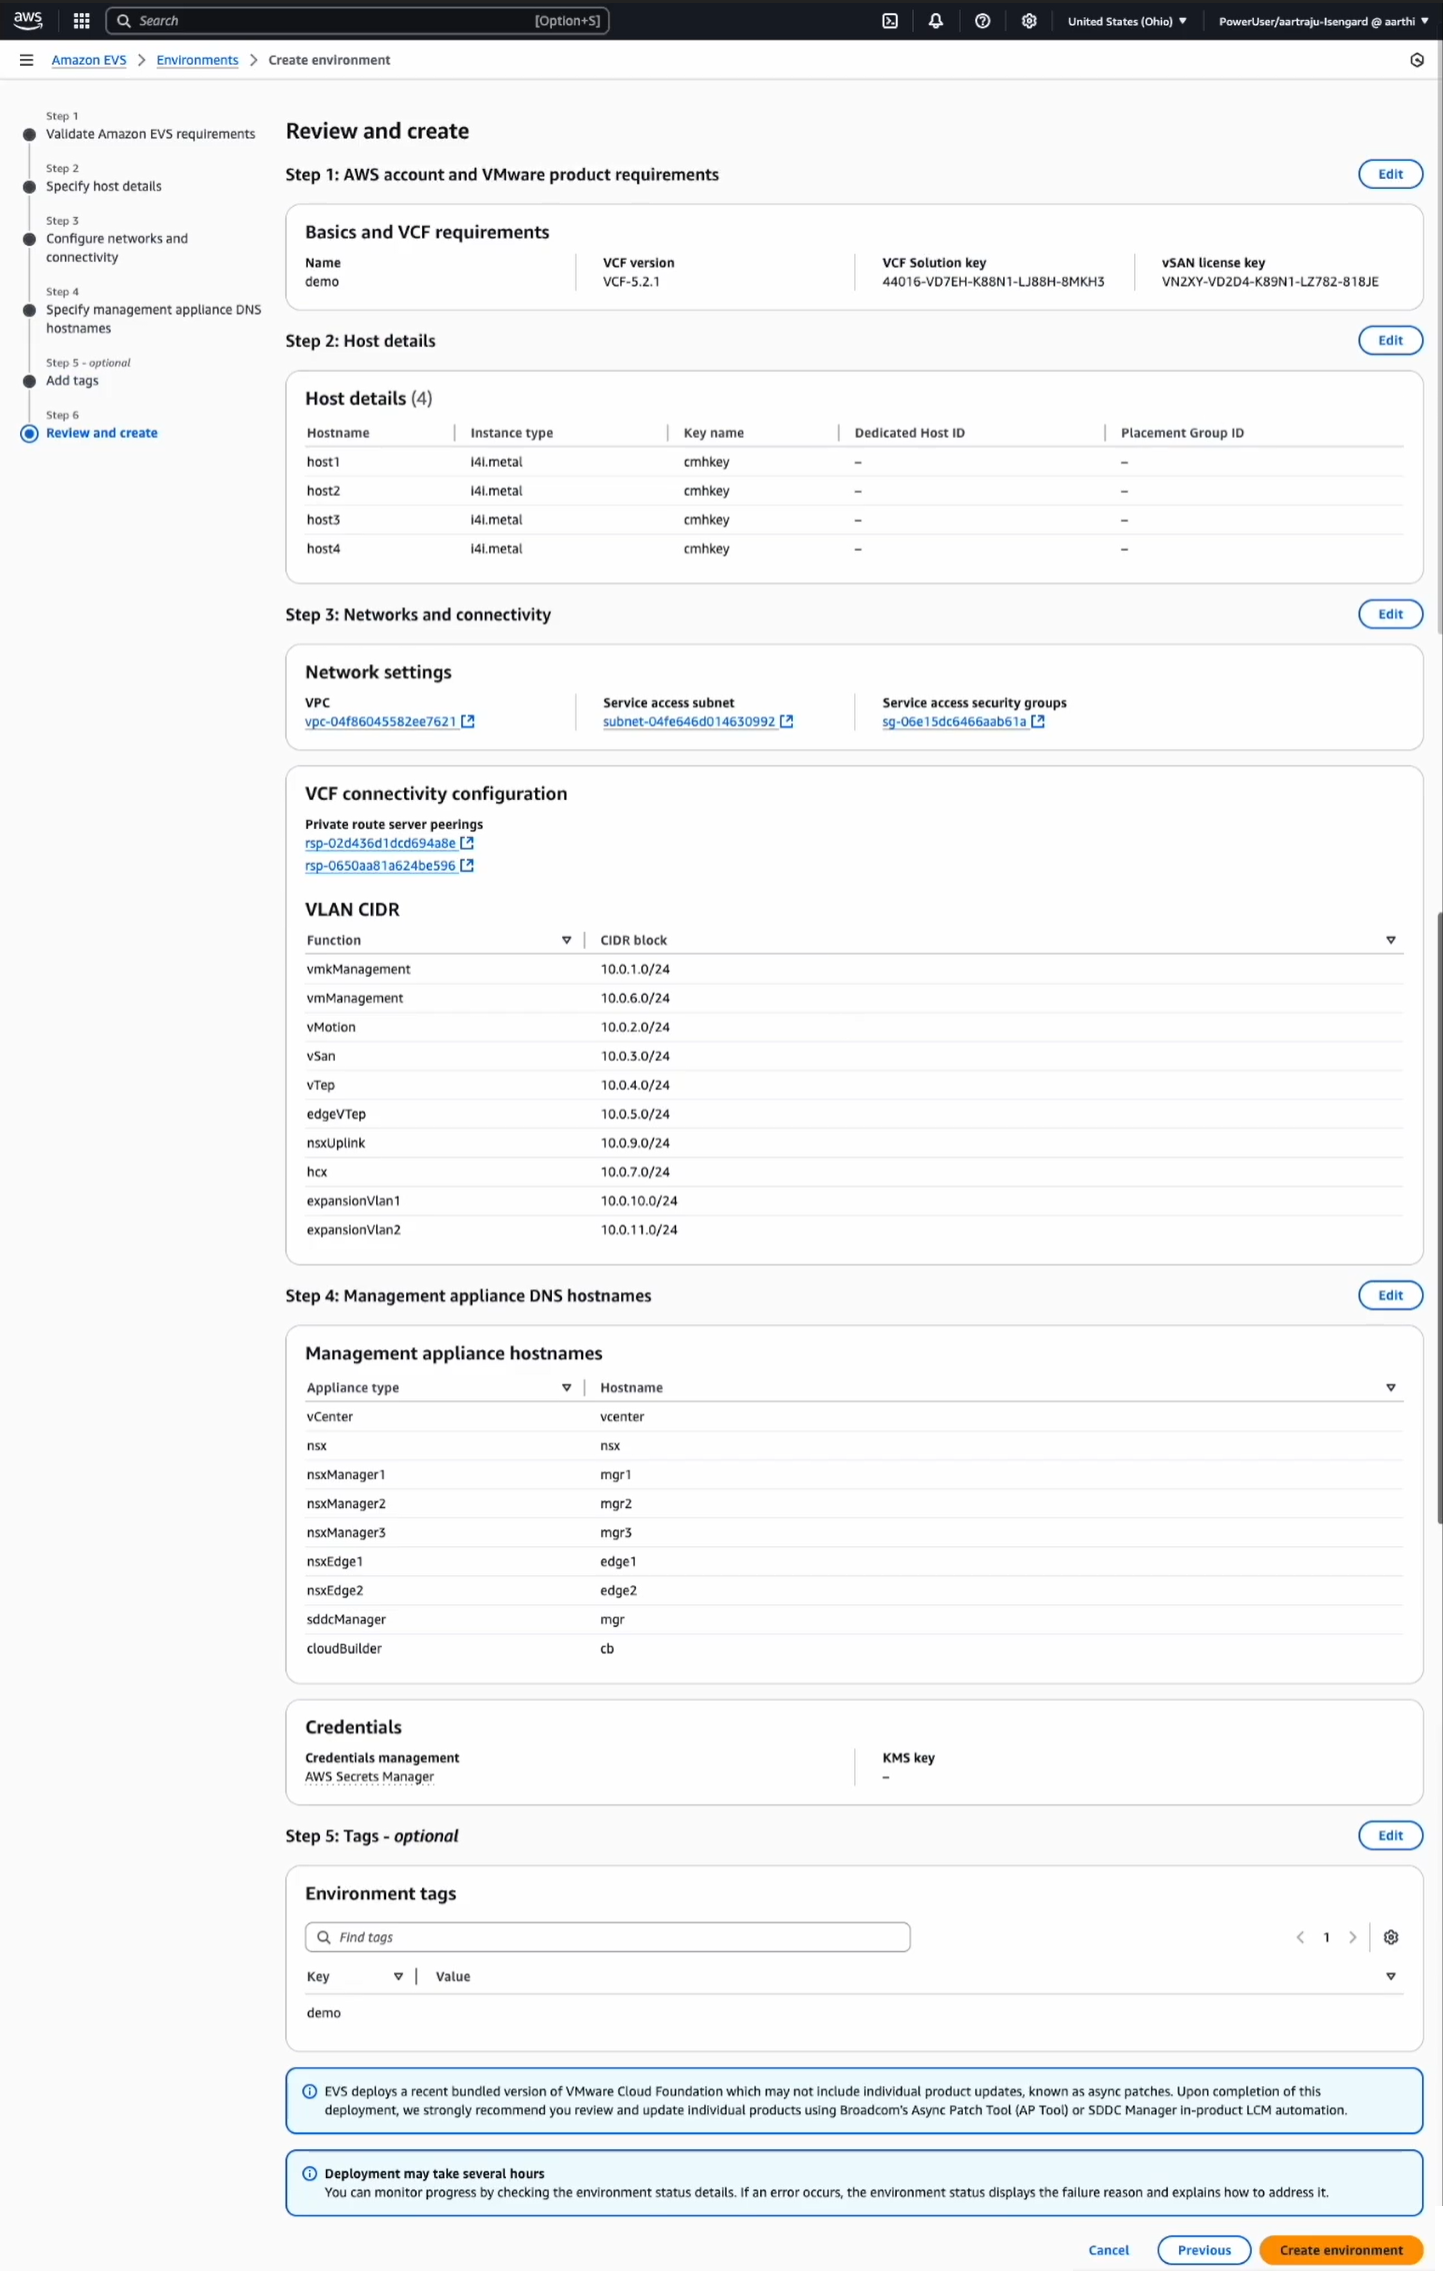Edit Step 4 Management appliance DNS hostnames
Screen dimensions: 1443x2271
1390,1295
